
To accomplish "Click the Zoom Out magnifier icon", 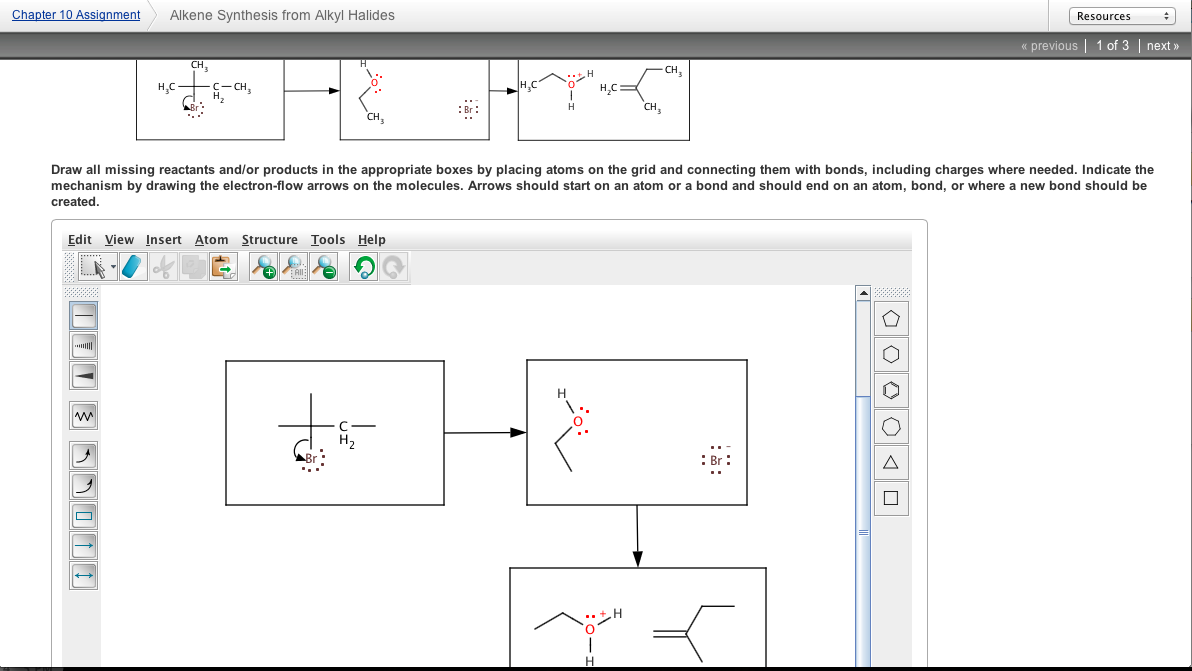I will point(322,267).
